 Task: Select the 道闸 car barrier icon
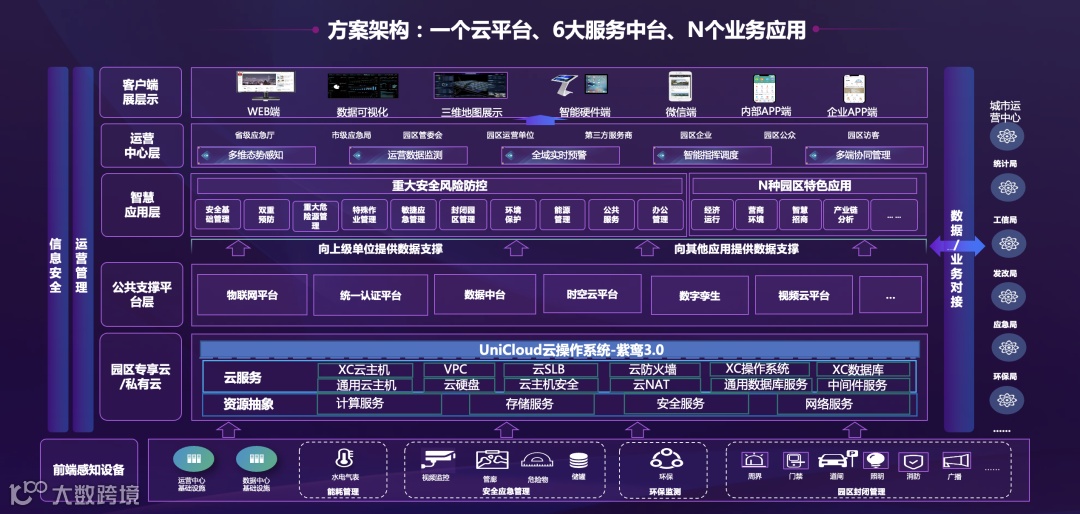tap(837, 460)
